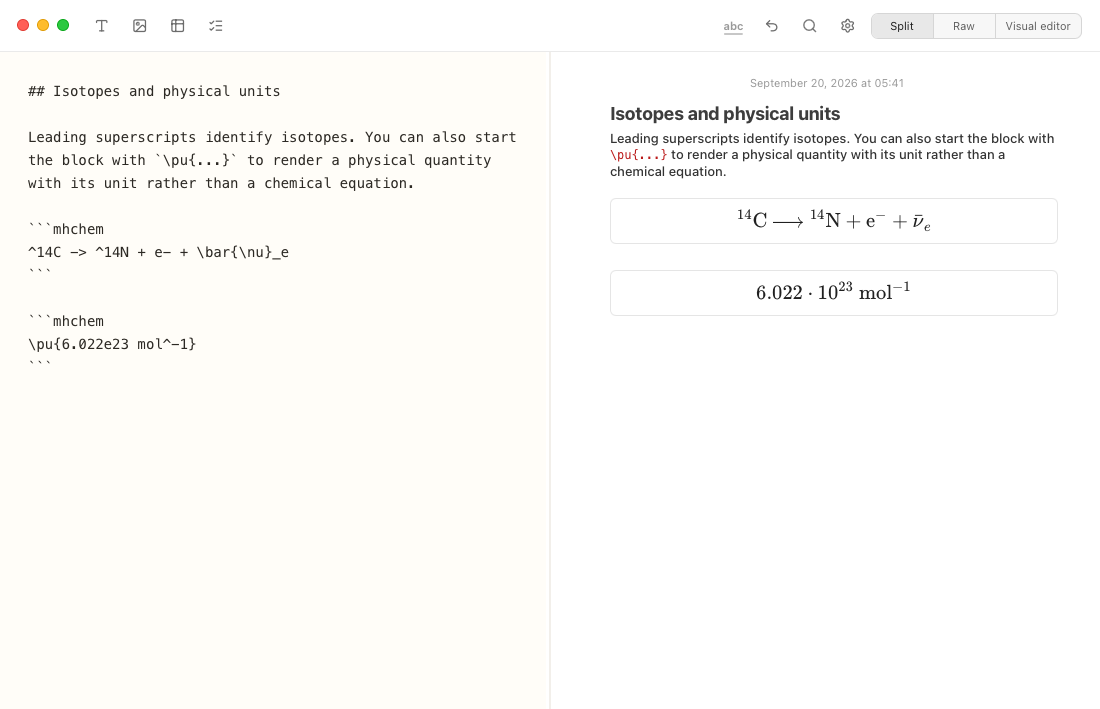Toggle the abc spell-check icon

[733, 27]
